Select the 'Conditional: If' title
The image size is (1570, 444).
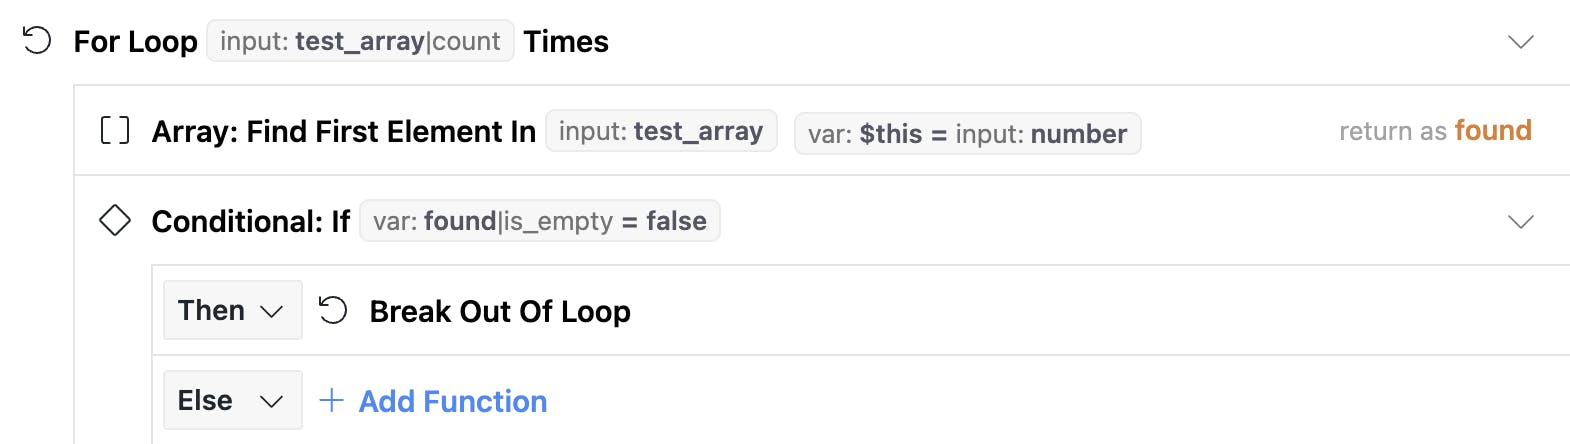tap(250, 221)
